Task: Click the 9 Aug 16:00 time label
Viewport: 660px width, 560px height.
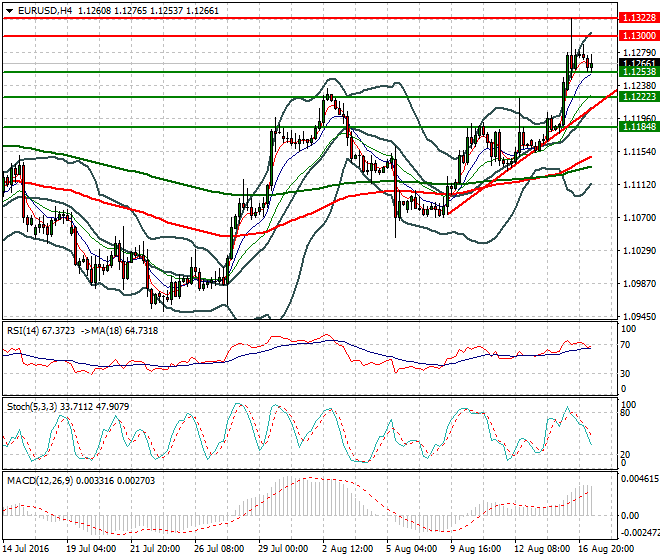Action: [475, 549]
